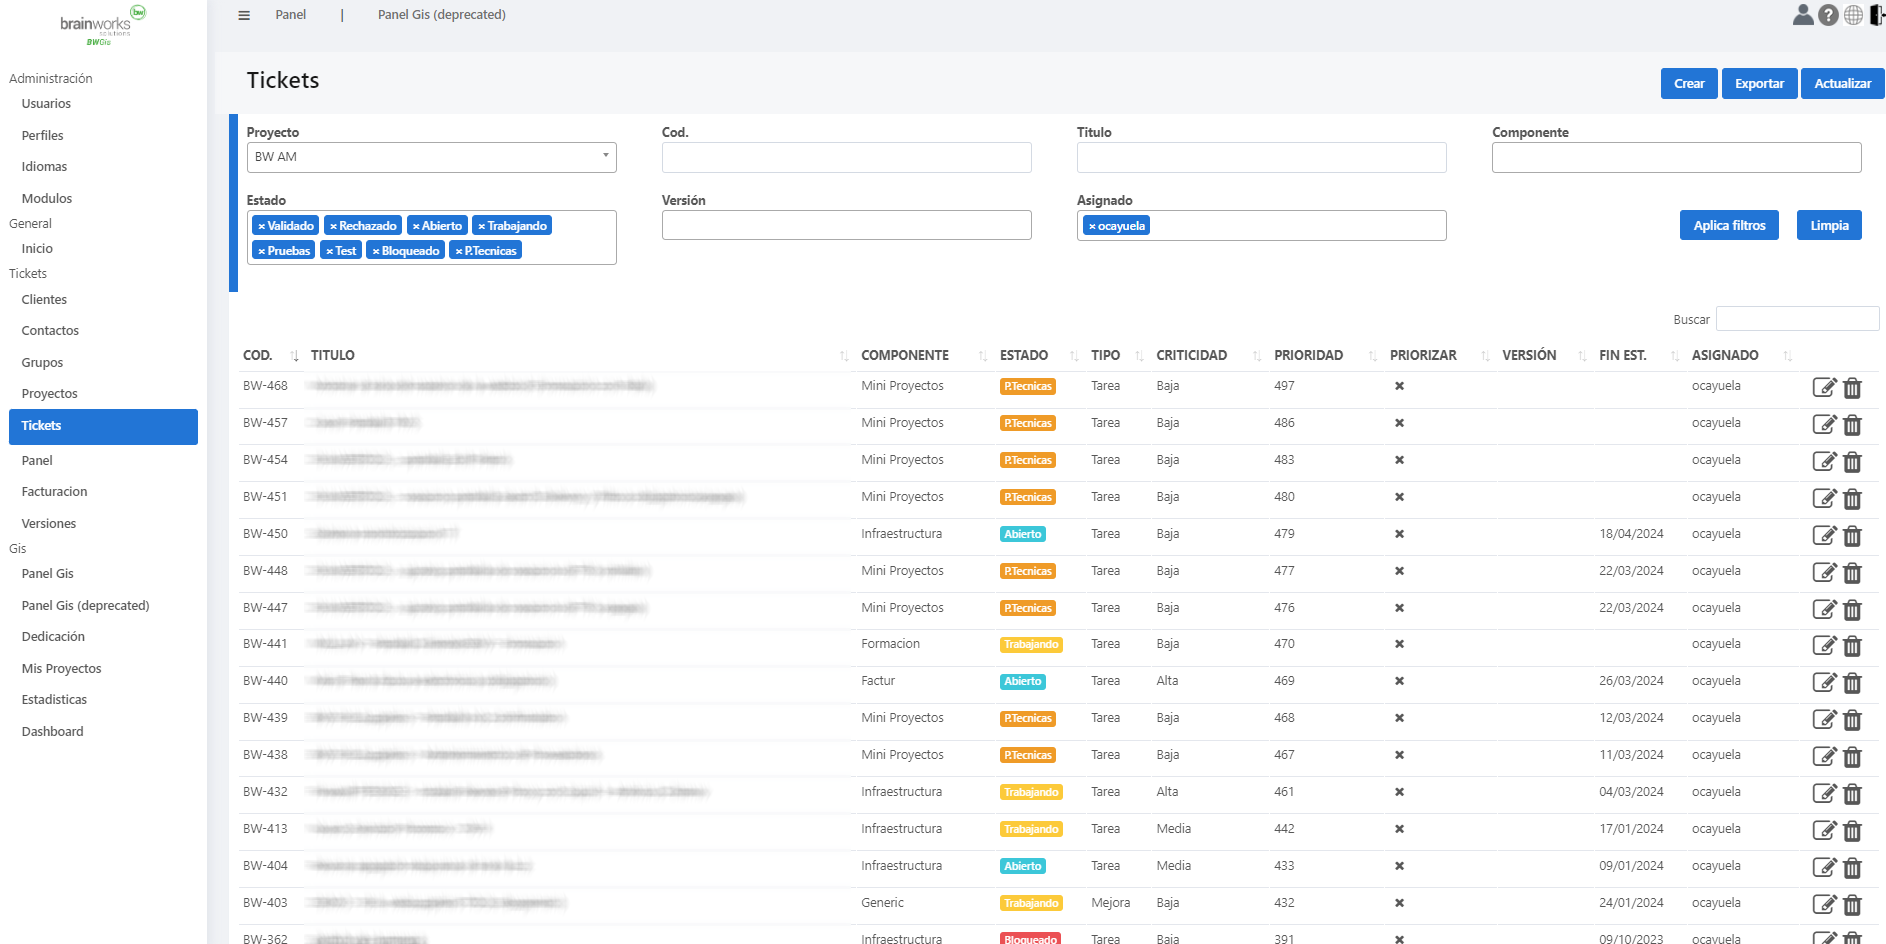Edit ticket BW-468 with pencil icon
The image size is (1886, 944).
1824,388
